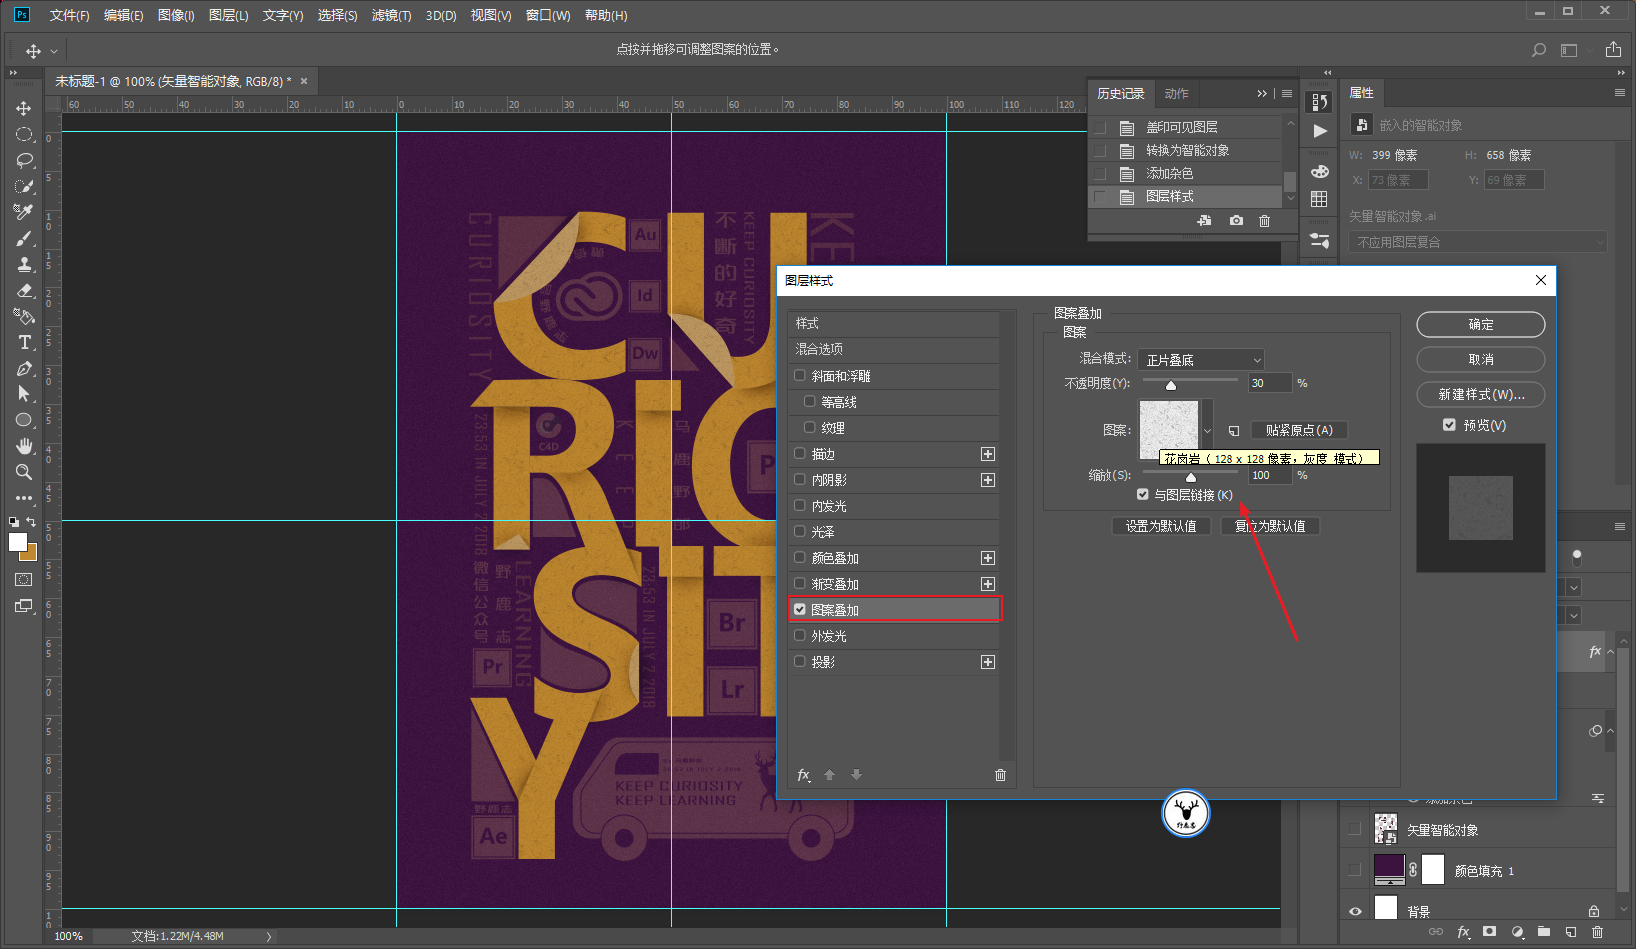Select the Type tool
This screenshot has height=949, width=1636.
coord(24,342)
